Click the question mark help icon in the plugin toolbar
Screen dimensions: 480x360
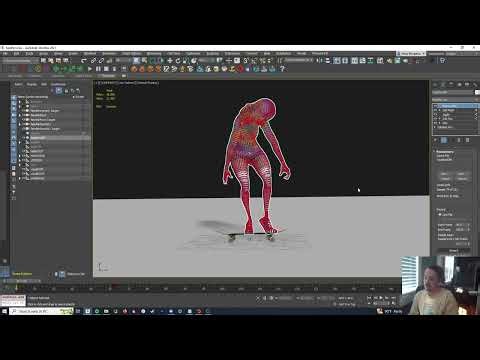point(282,69)
